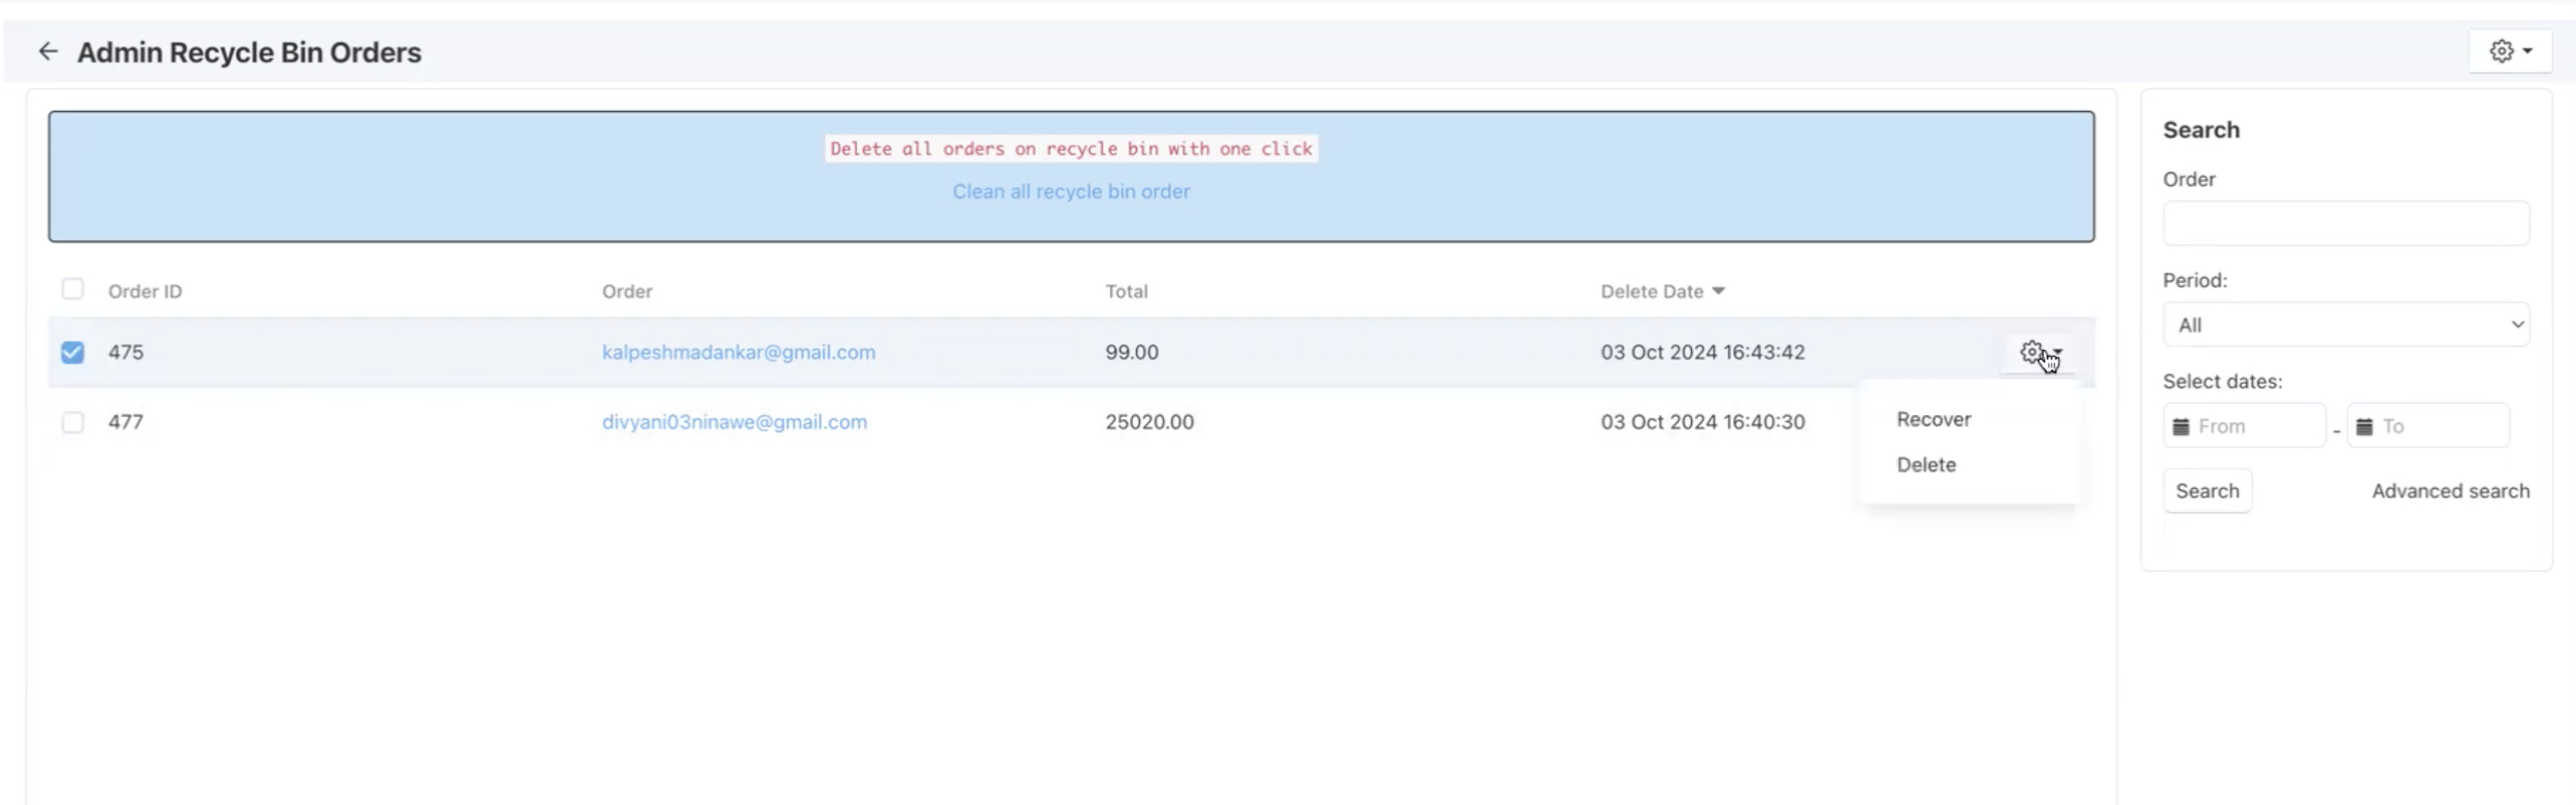Open divyani03ninawe@gmail.com order link
This screenshot has width=2576, height=805.
(734, 422)
